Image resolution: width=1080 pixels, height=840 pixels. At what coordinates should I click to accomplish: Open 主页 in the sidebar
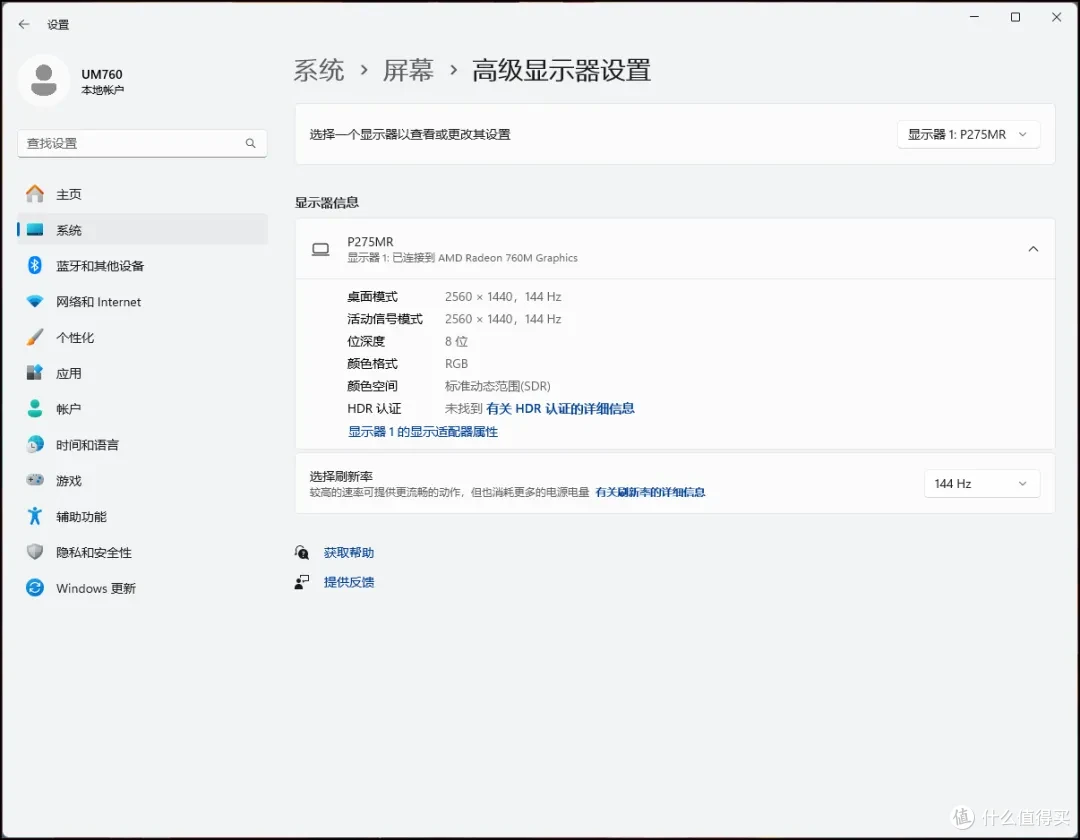pyautogui.click(x=143, y=194)
